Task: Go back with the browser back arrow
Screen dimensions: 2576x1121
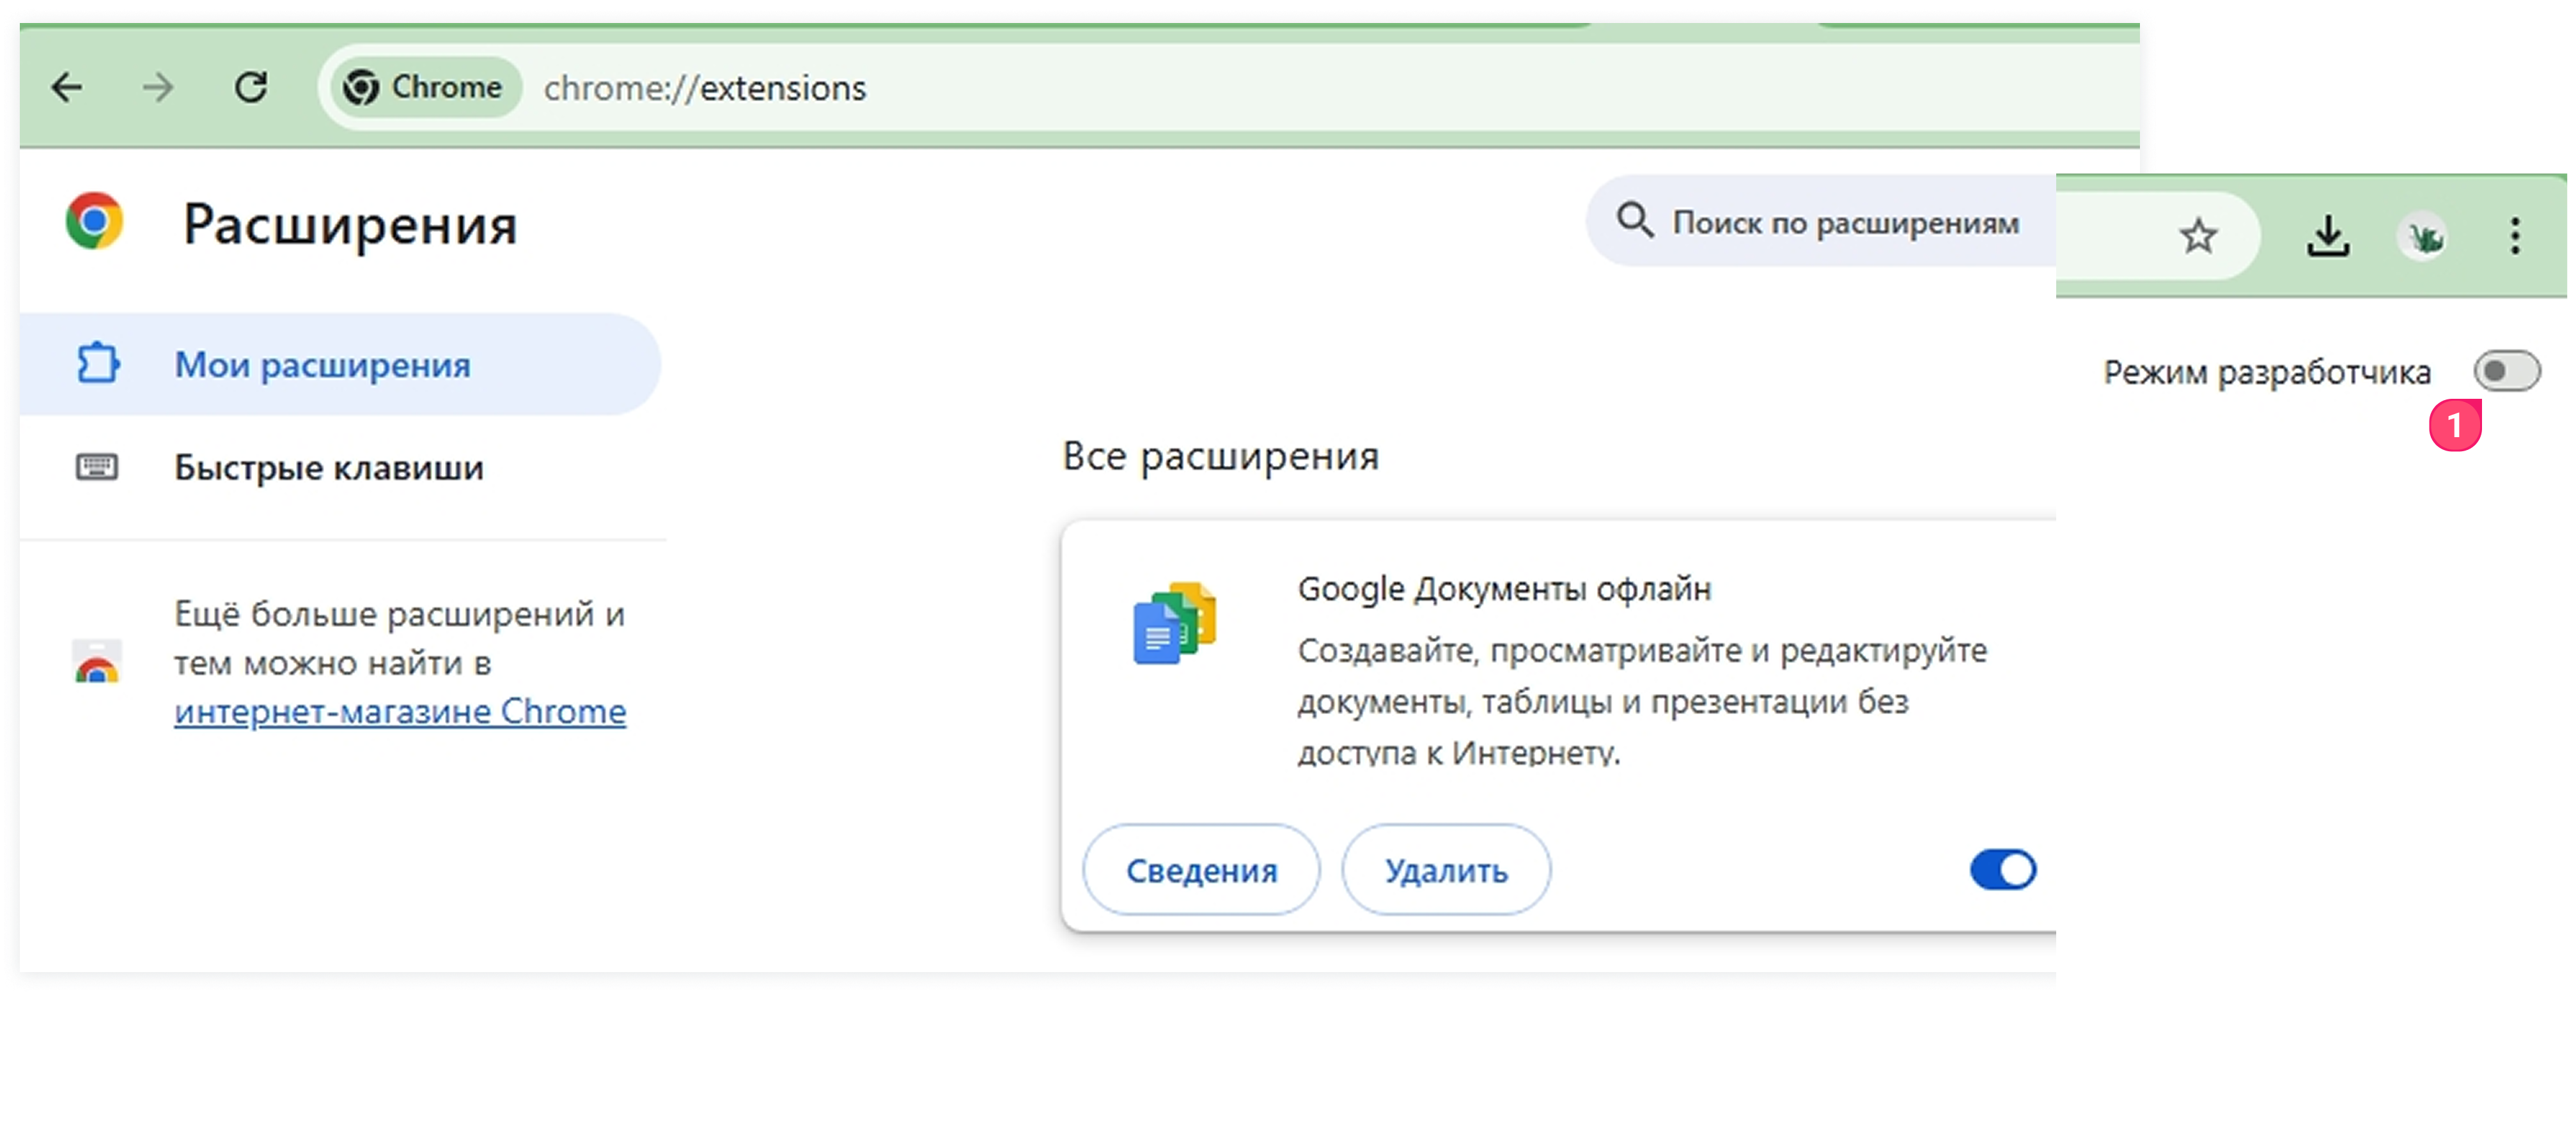Action: 67,88
